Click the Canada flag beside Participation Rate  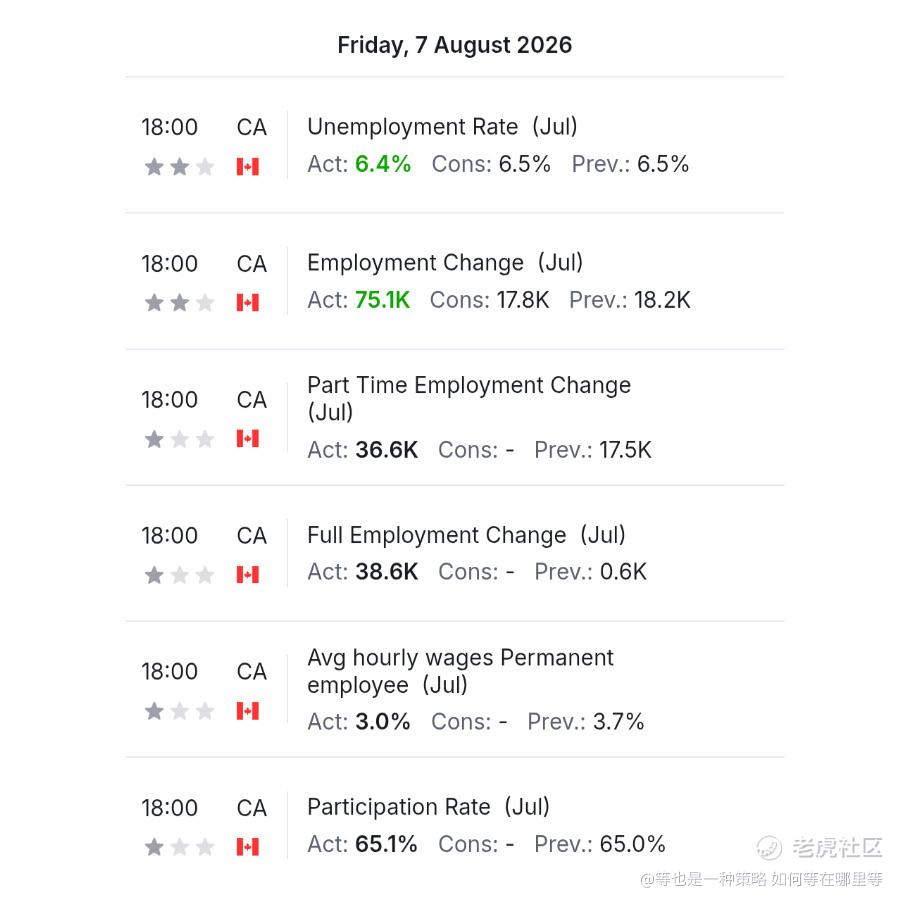(248, 847)
